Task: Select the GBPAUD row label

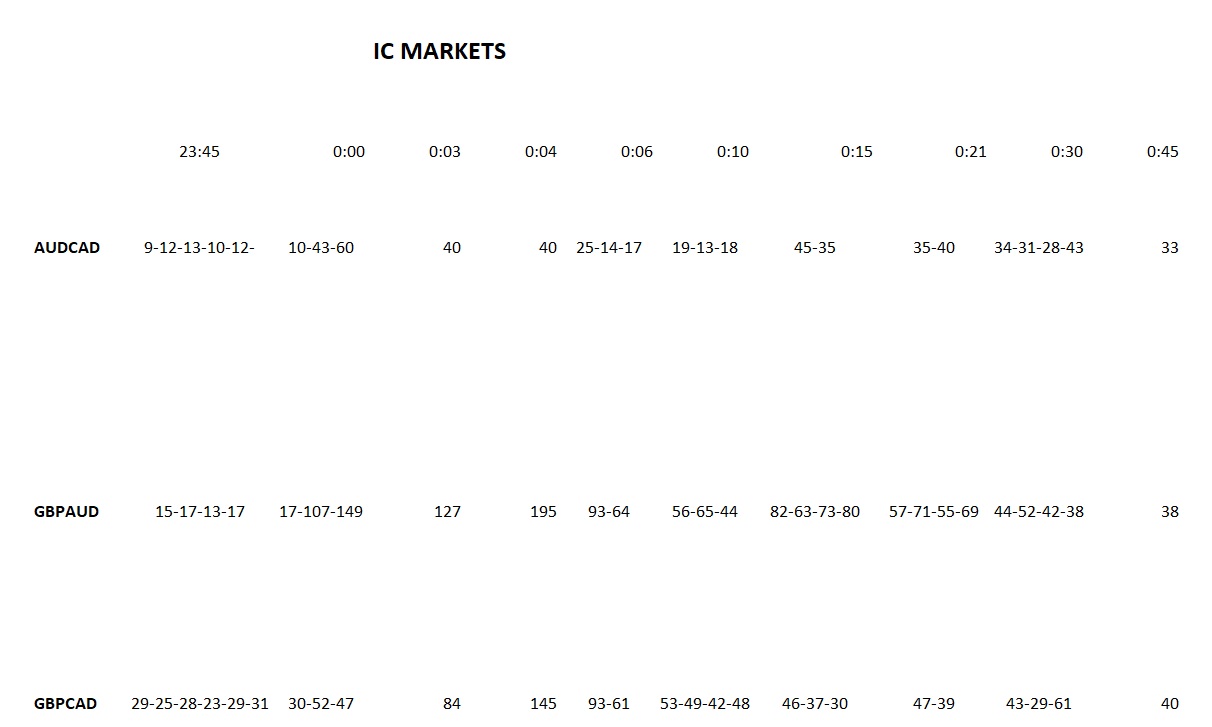Action: coord(67,512)
